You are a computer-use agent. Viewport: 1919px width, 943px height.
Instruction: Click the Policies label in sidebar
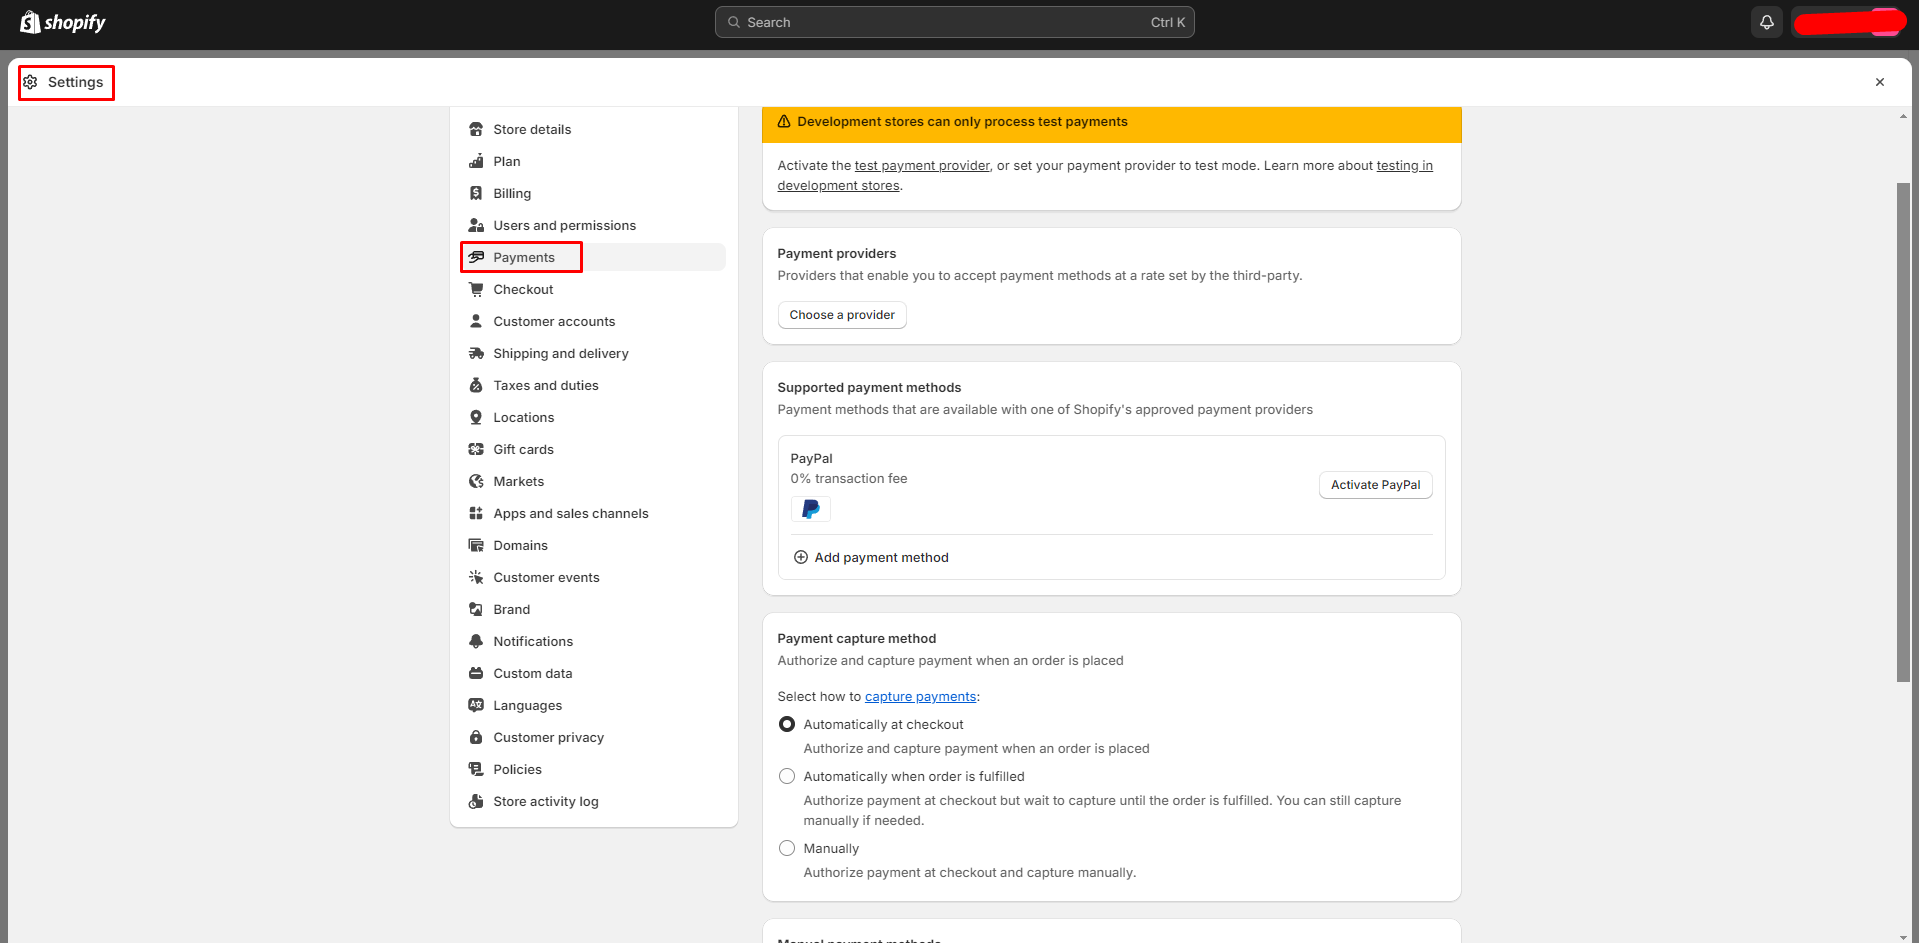pyautogui.click(x=518, y=769)
